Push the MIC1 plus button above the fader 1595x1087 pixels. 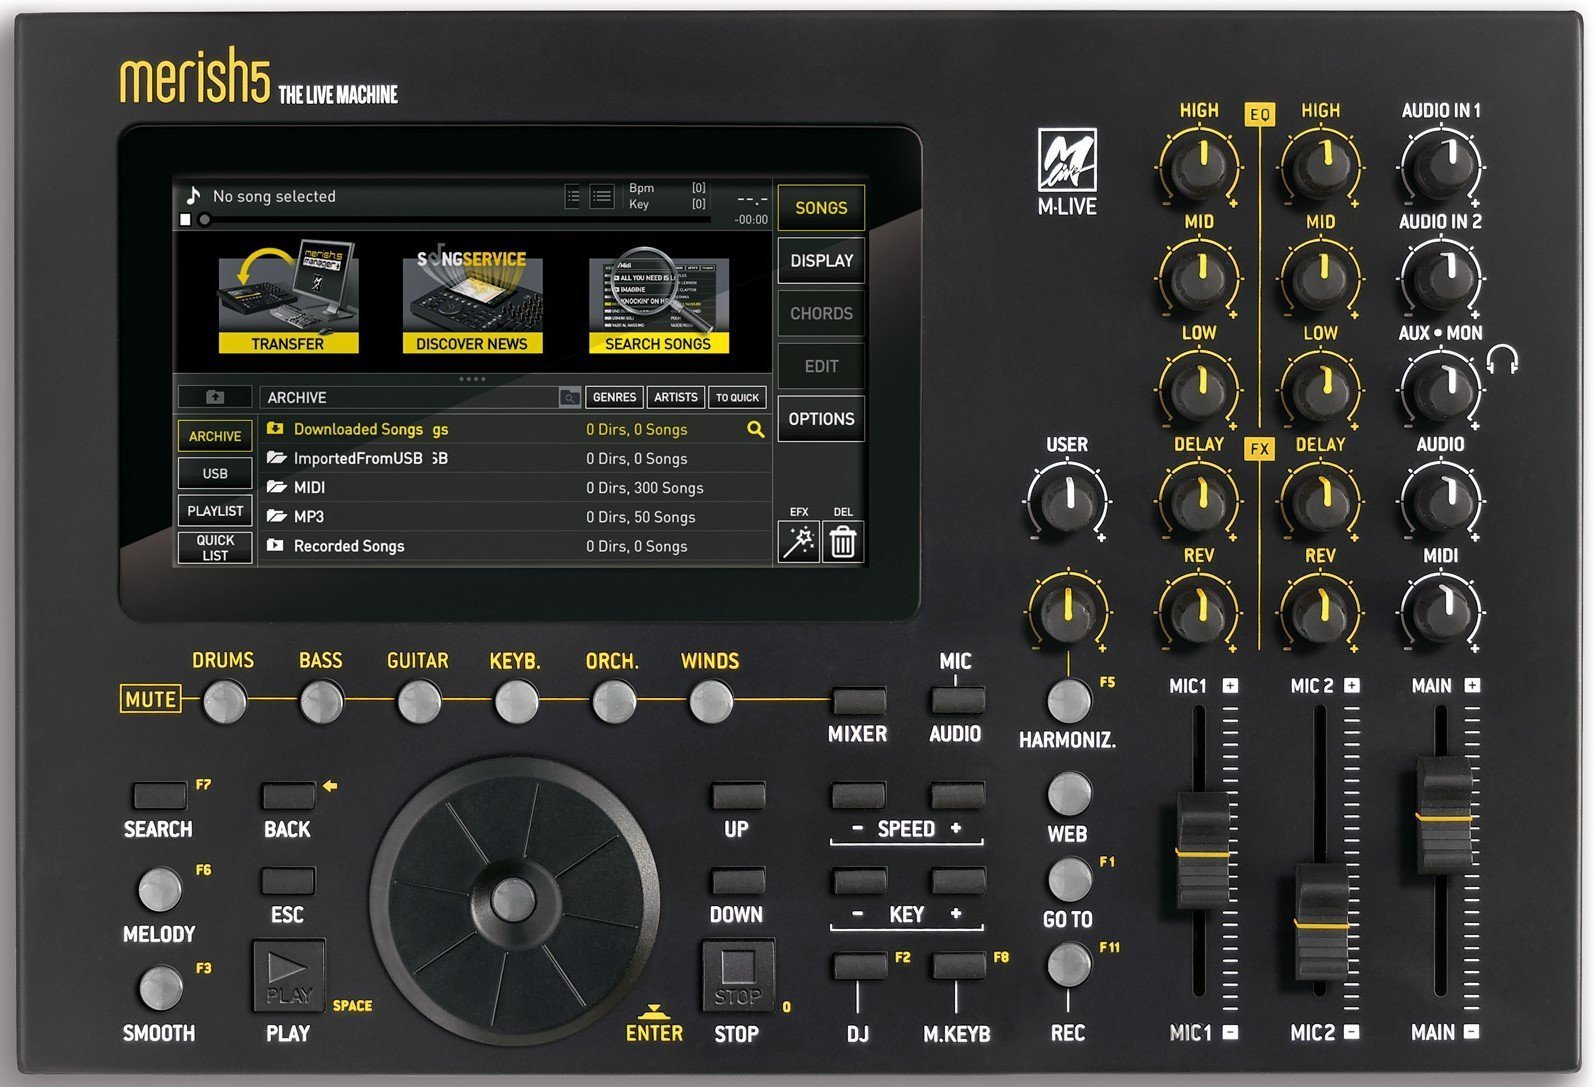pyautogui.click(x=1230, y=686)
